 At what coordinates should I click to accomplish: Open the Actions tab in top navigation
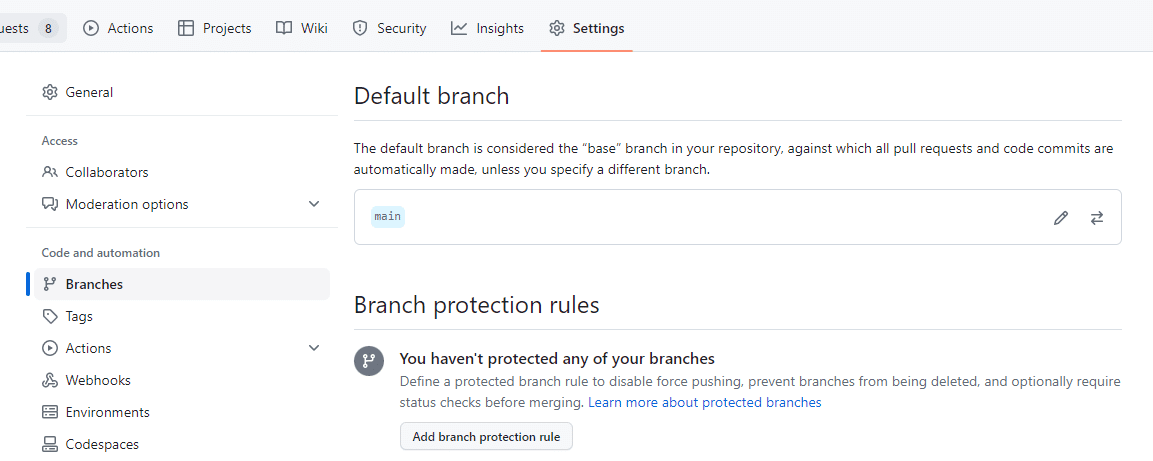118,28
